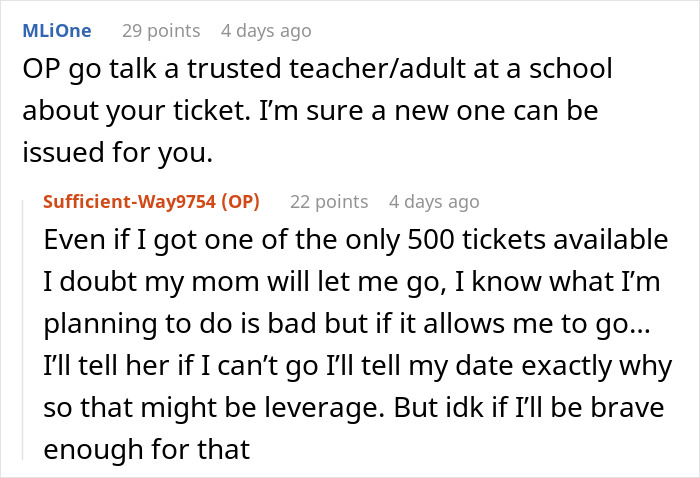Open the "4 days ago" timestamp beside 22 points

coord(434,201)
